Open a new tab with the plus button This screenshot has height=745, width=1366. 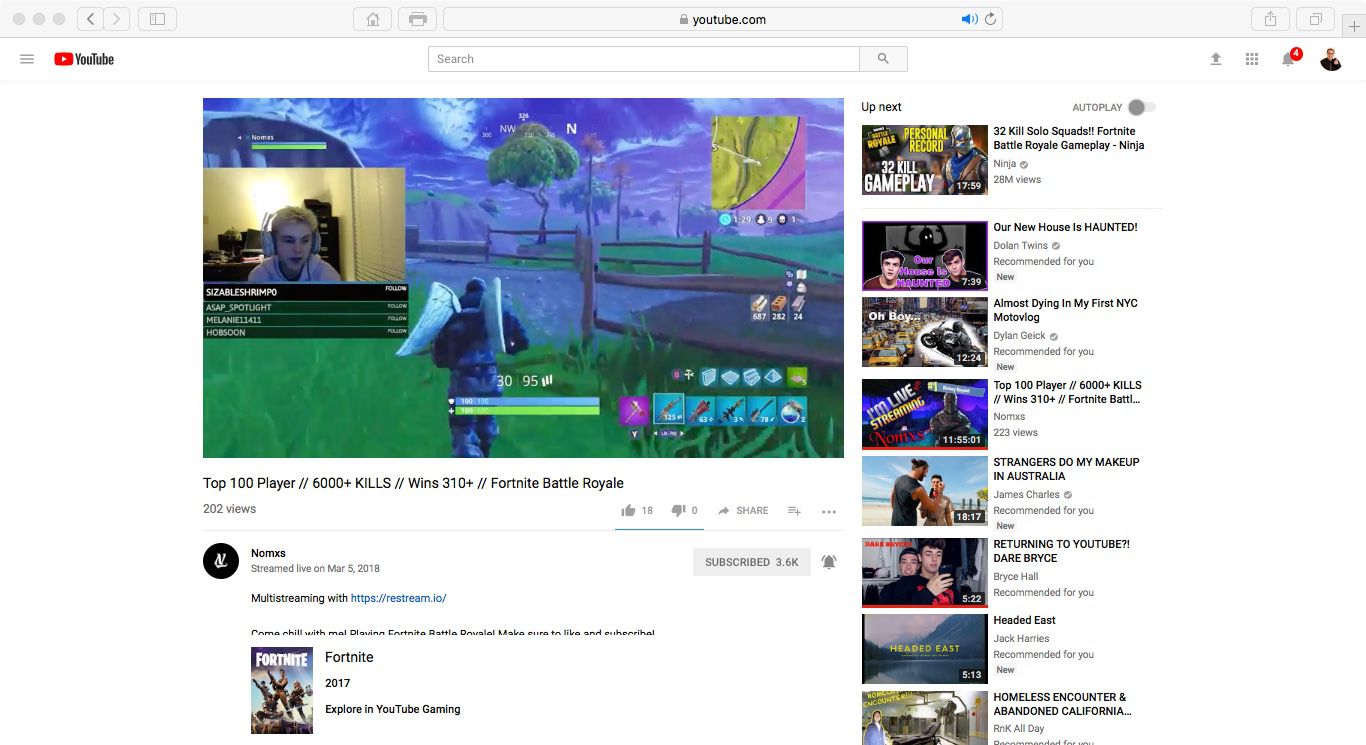[x=1354, y=25]
